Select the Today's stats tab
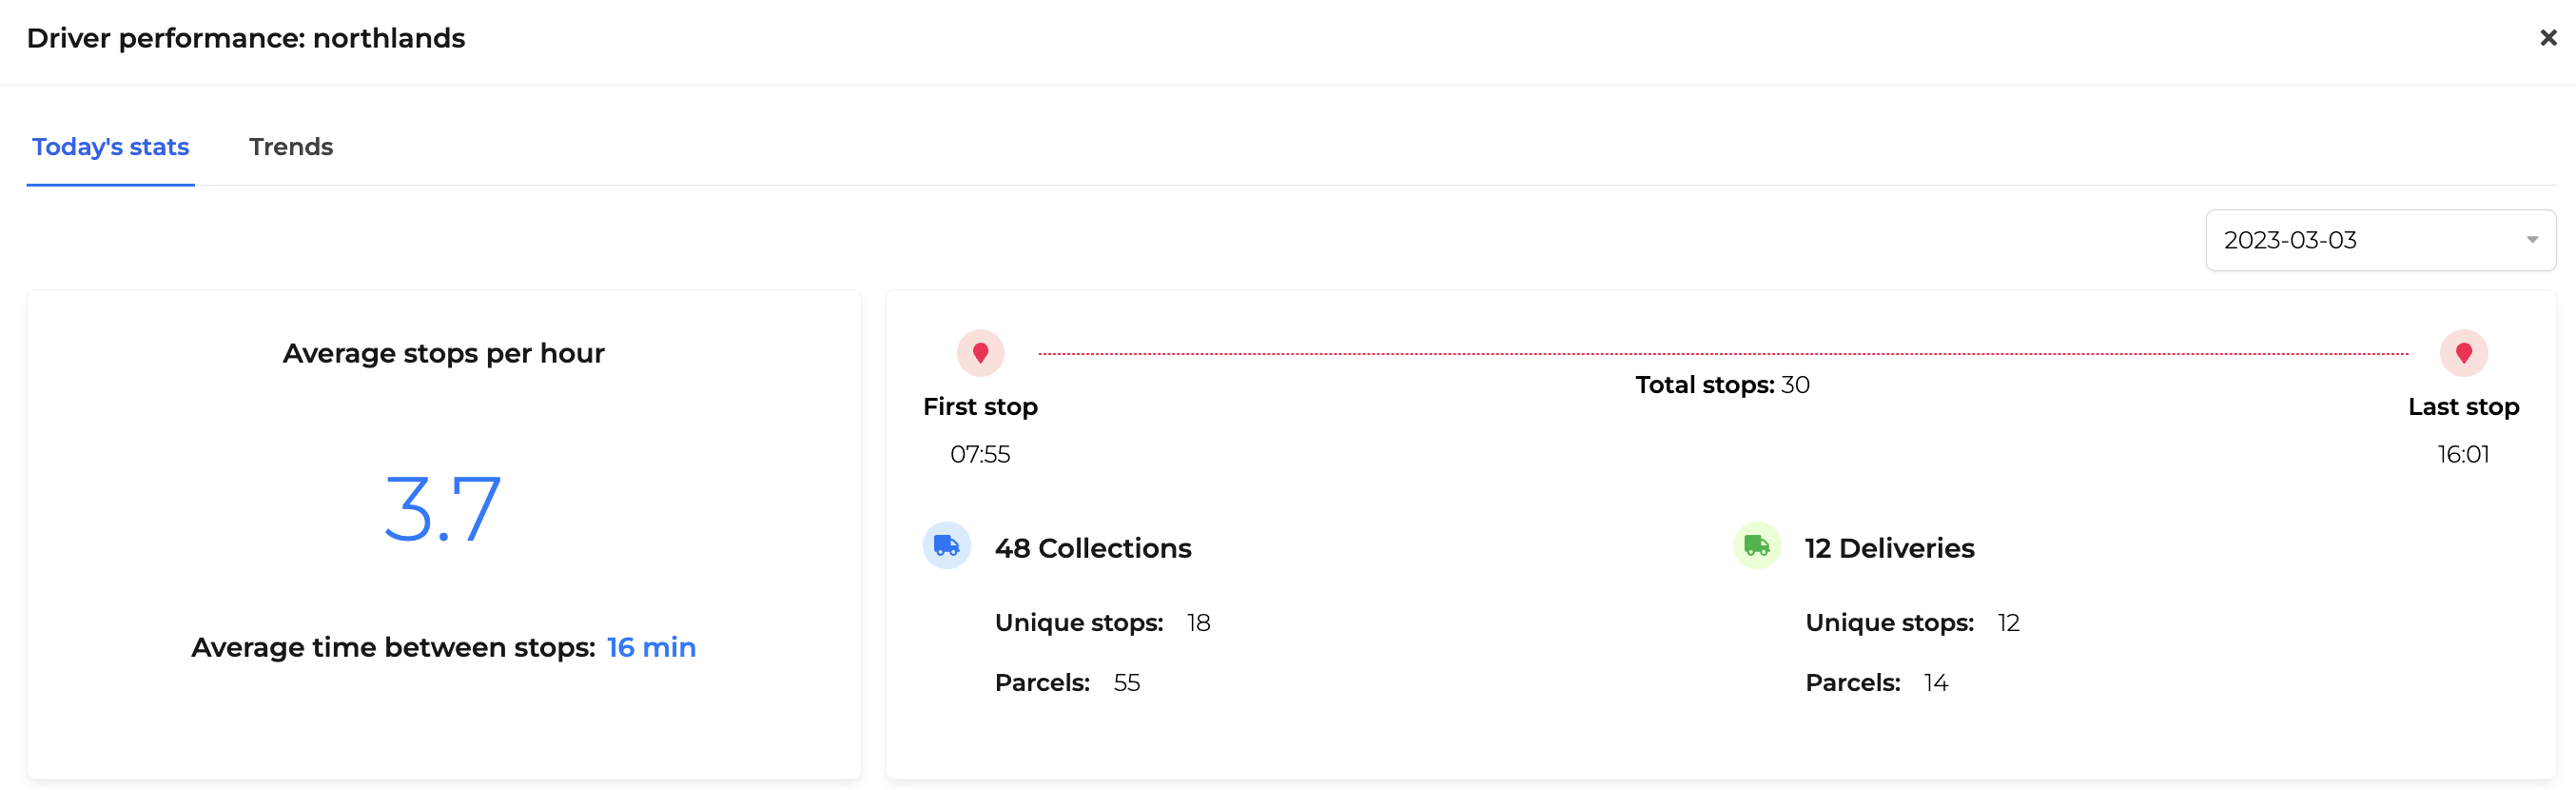Image resolution: width=2576 pixels, height=790 pixels. pyautogui.click(x=110, y=147)
